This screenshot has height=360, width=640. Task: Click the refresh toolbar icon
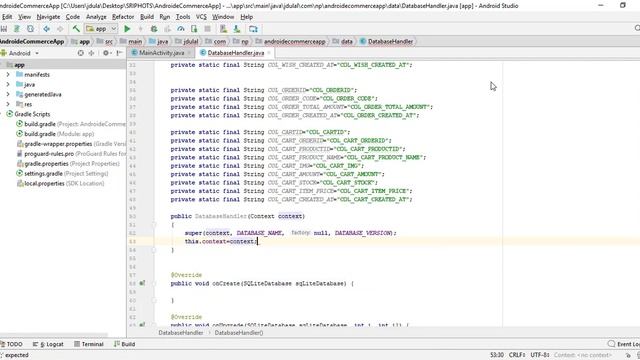pyautogui.click(x=30, y=29)
